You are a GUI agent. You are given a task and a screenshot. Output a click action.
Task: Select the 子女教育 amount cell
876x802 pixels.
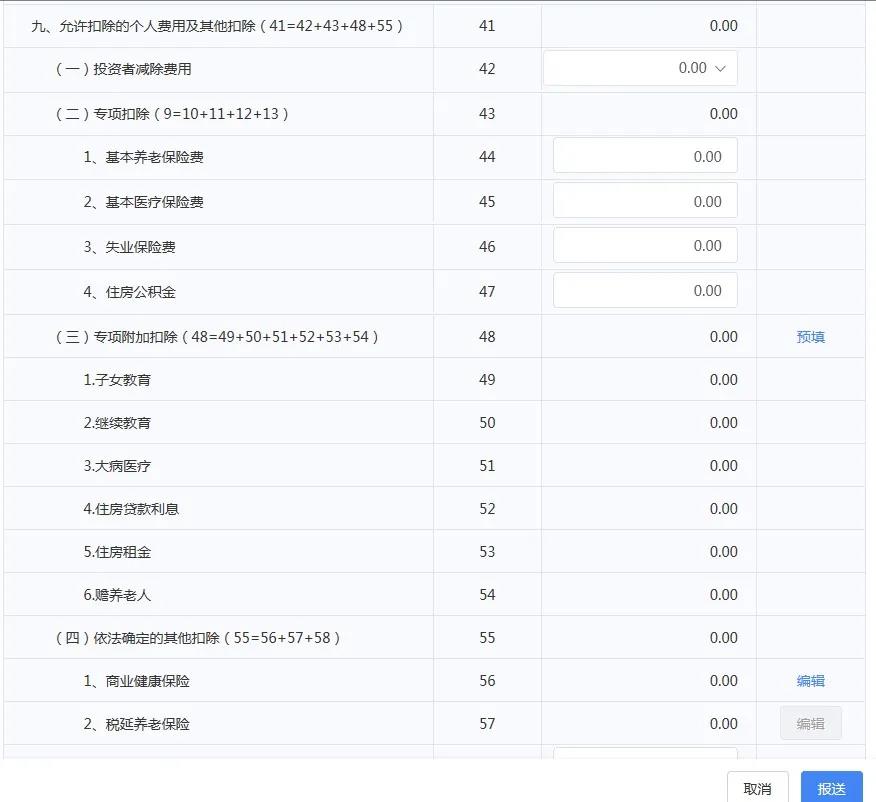point(640,379)
